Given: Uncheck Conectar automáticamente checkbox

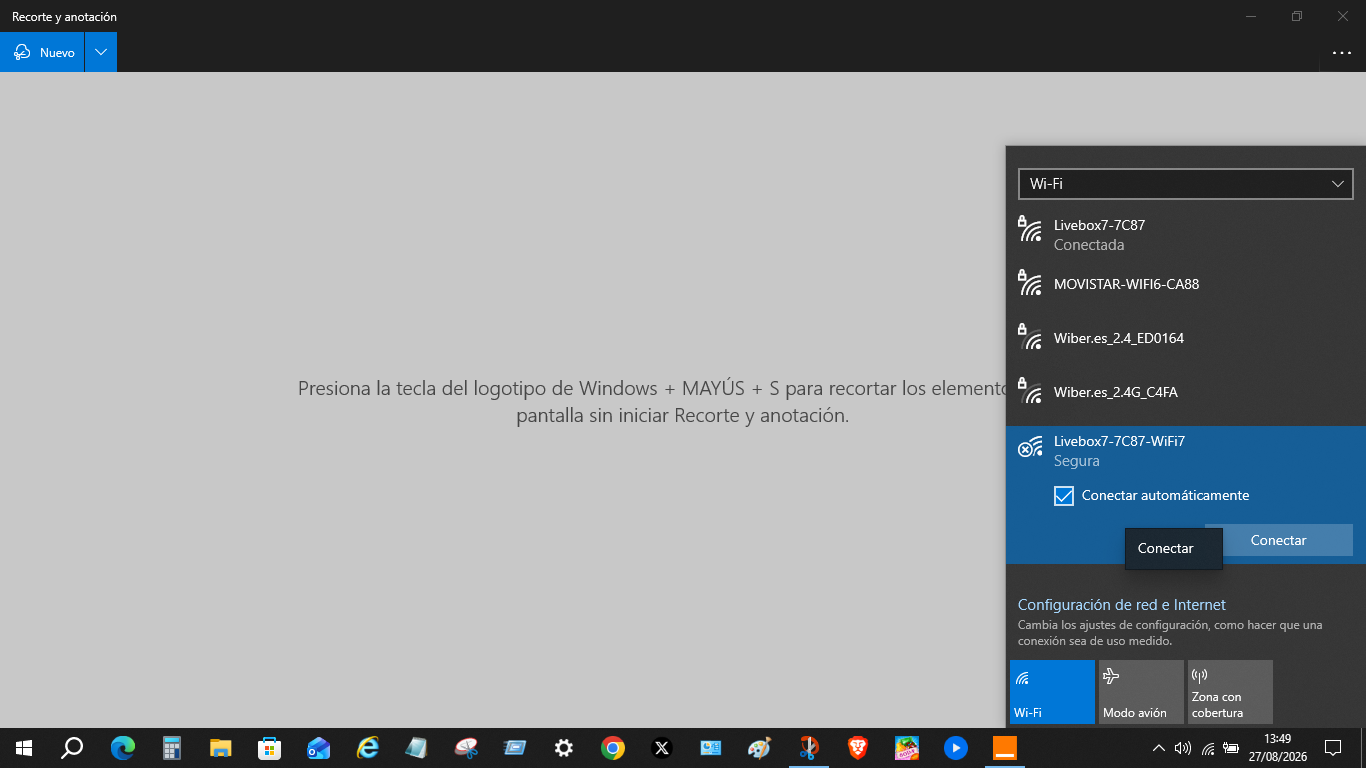Looking at the screenshot, I should coord(1064,495).
